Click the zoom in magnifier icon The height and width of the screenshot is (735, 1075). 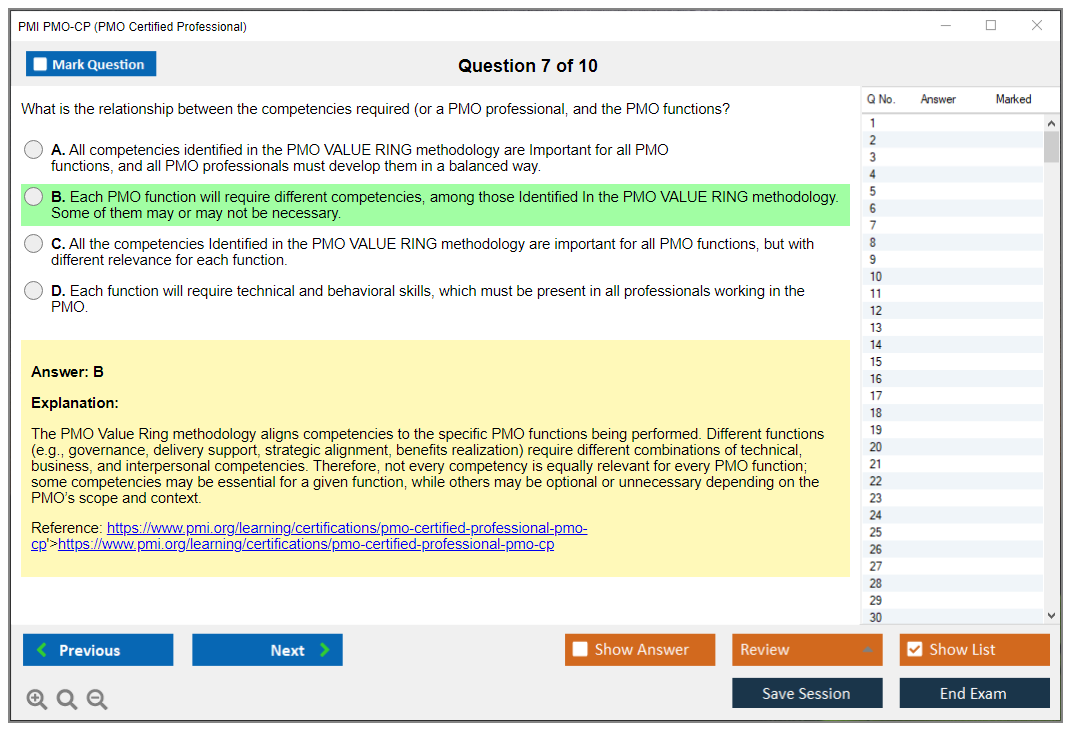37,700
